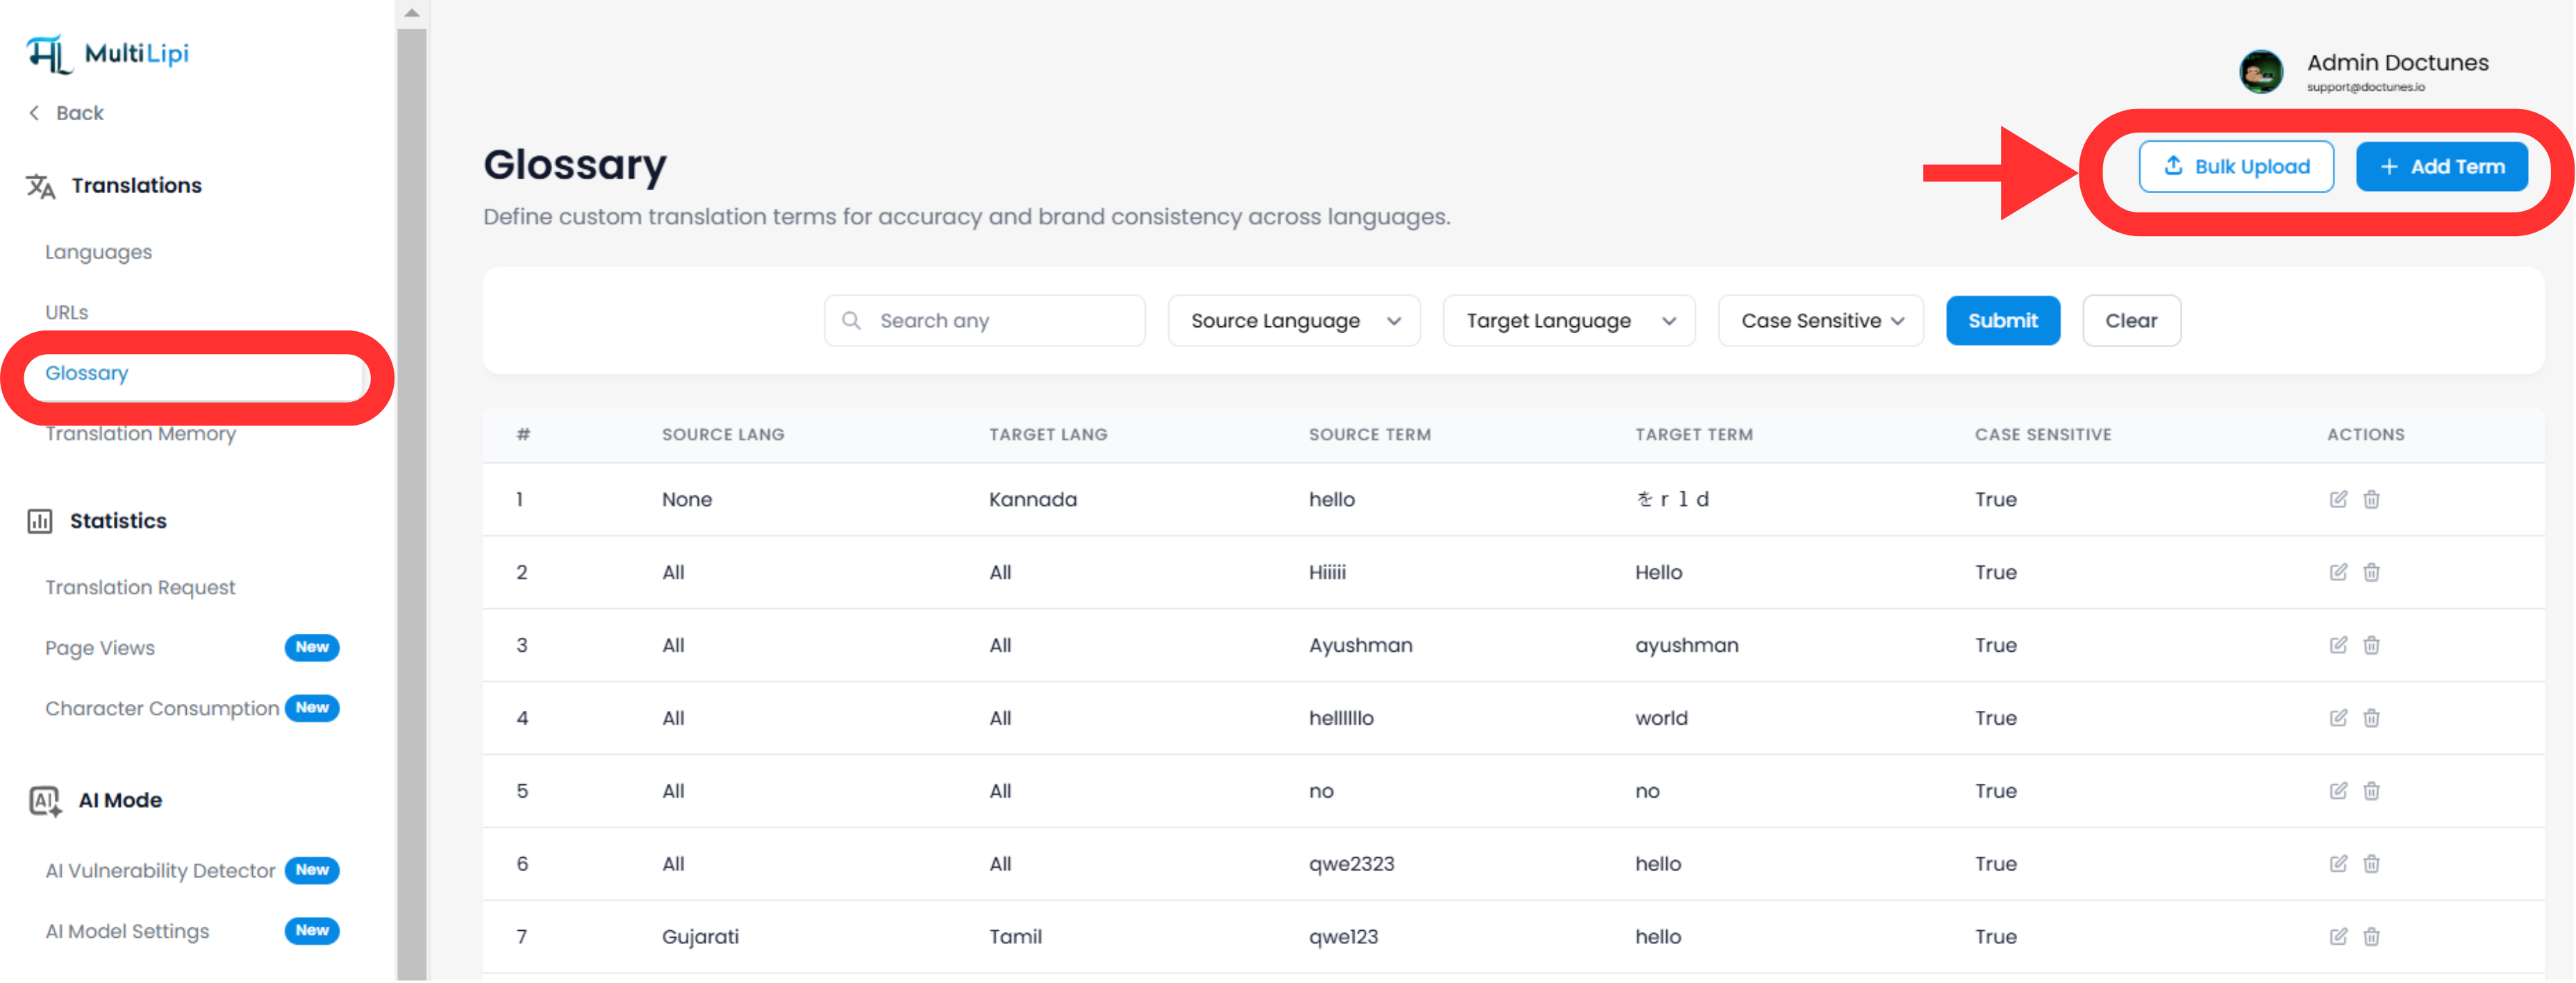Edit the qwe2323 term entry
Viewport: 2576px width, 983px height.
pyautogui.click(x=2337, y=865)
